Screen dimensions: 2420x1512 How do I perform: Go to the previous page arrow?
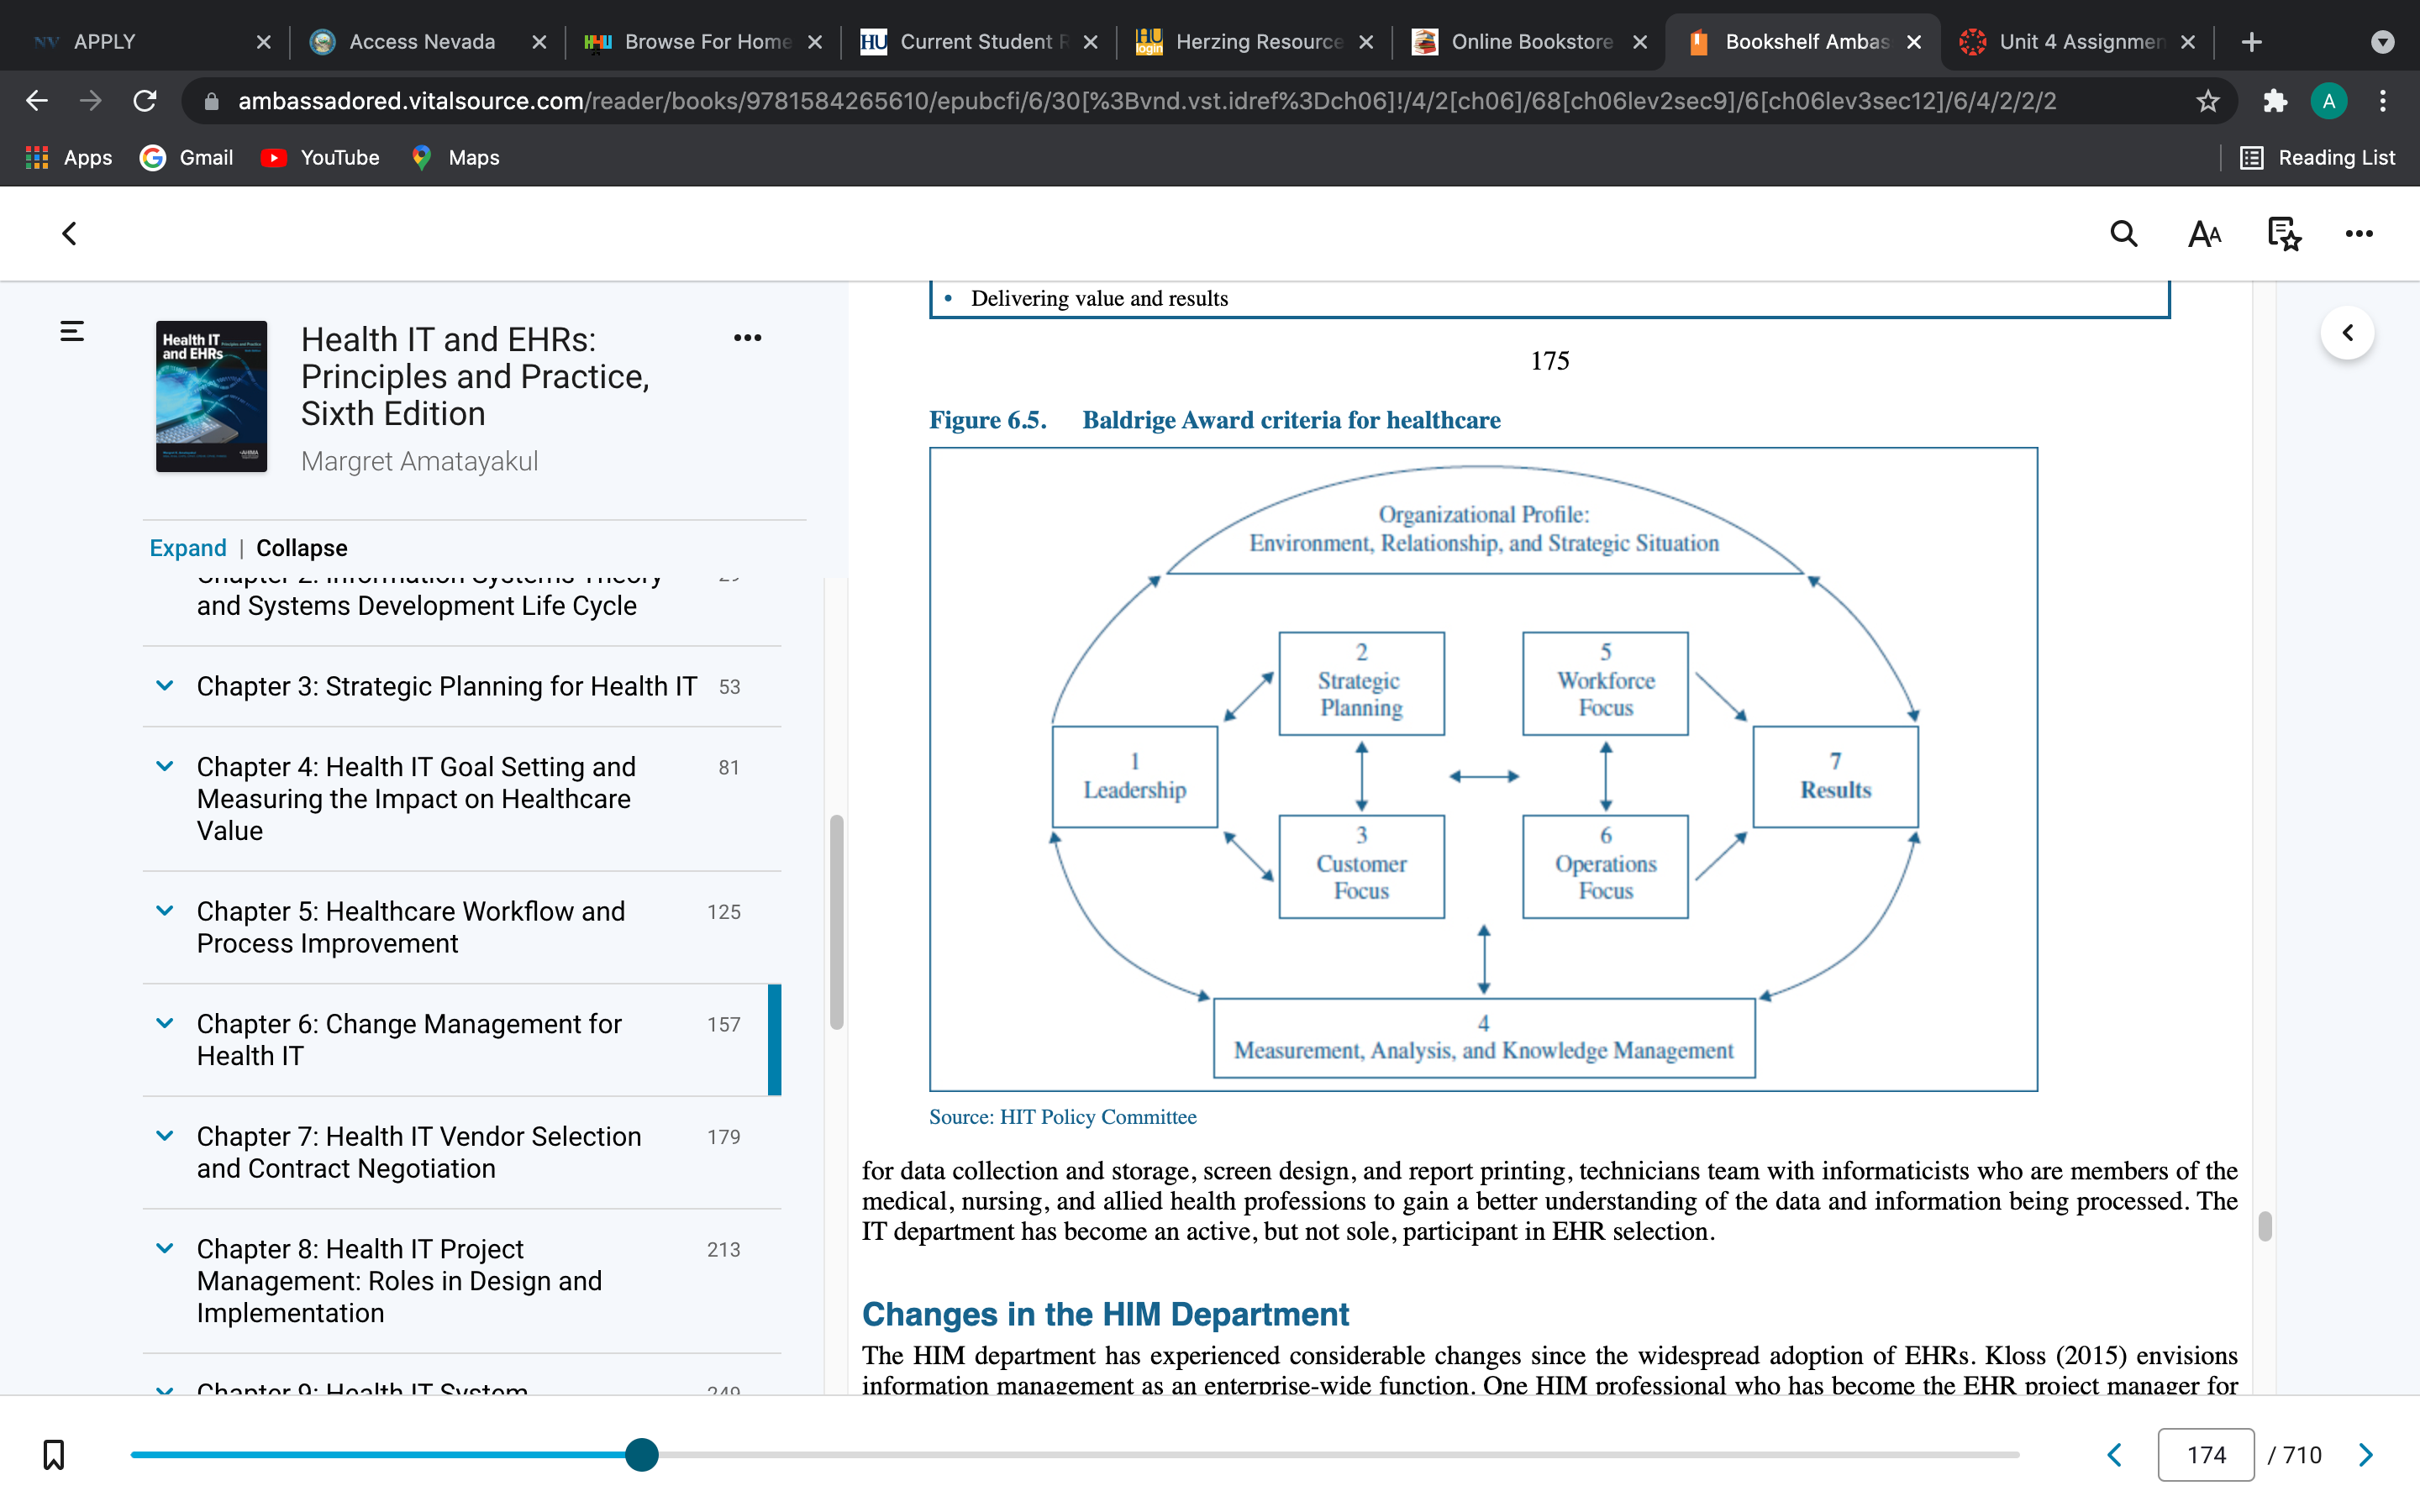pos(2114,1454)
